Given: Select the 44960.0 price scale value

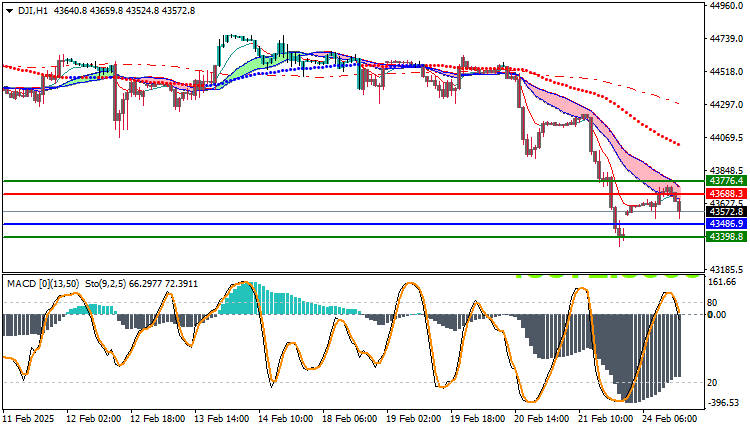Looking at the screenshot, I should coord(727,6).
